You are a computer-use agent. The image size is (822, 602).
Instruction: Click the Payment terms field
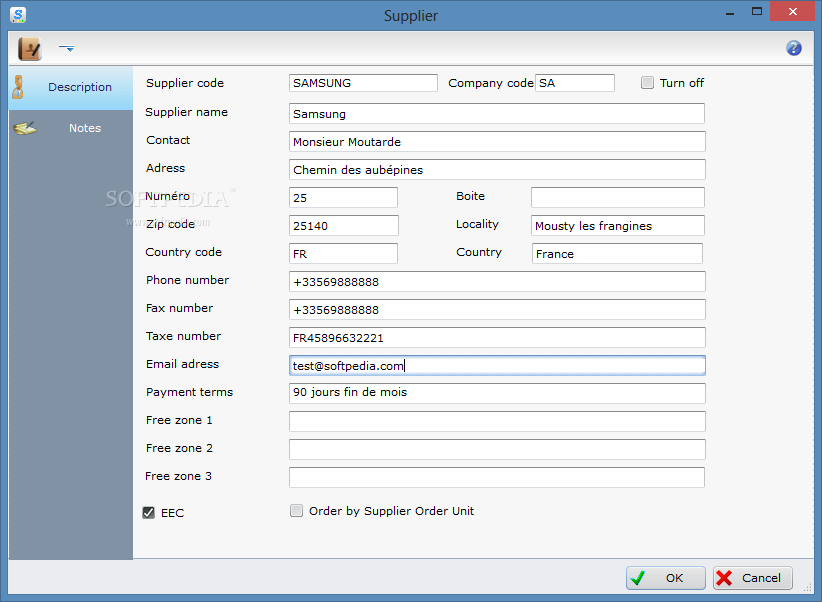pos(496,393)
